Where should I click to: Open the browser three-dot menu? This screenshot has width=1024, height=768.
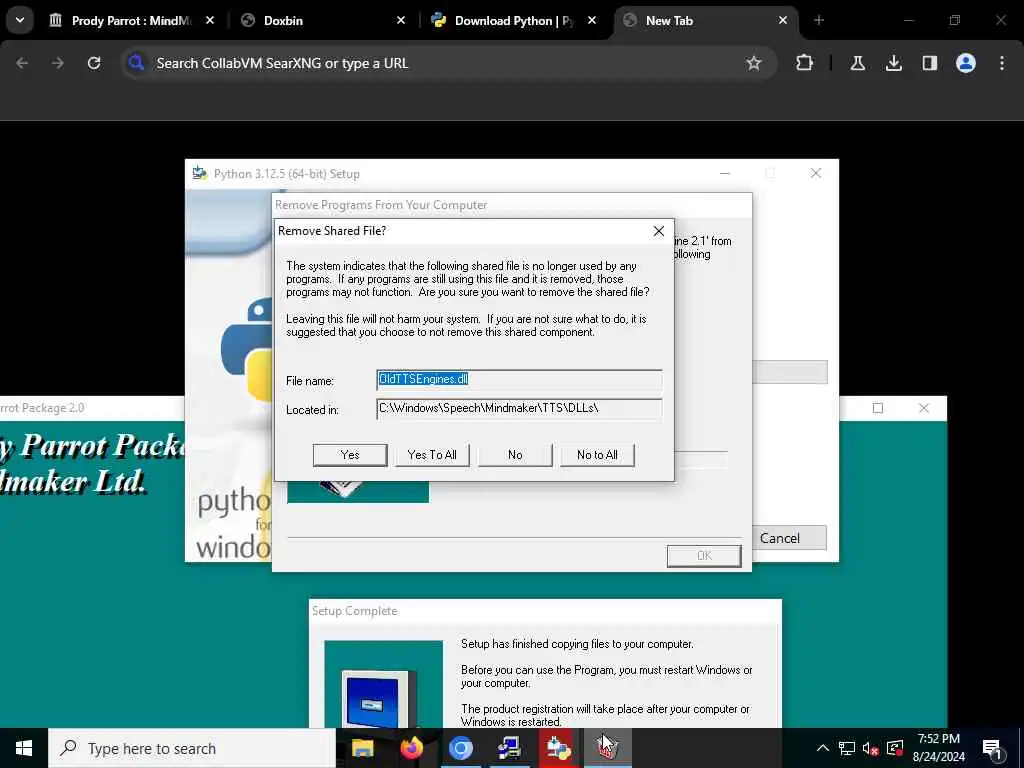click(1002, 63)
